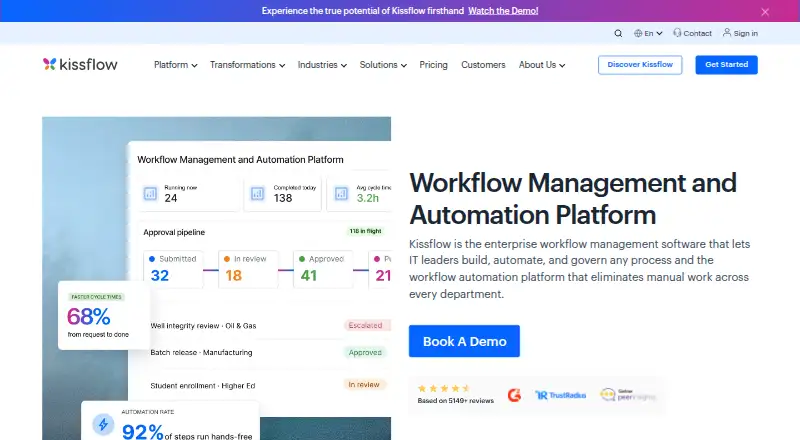Click the green Approved status badge
Screen dimensions: 800x440
(x=365, y=352)
